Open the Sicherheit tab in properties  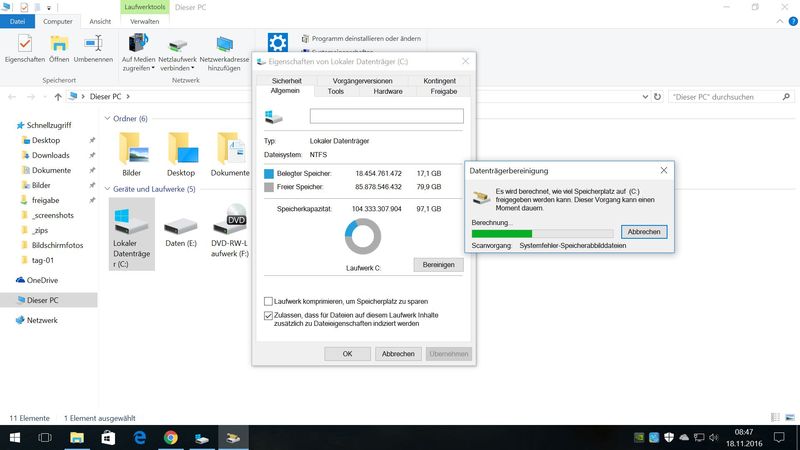tap(287, 81)
